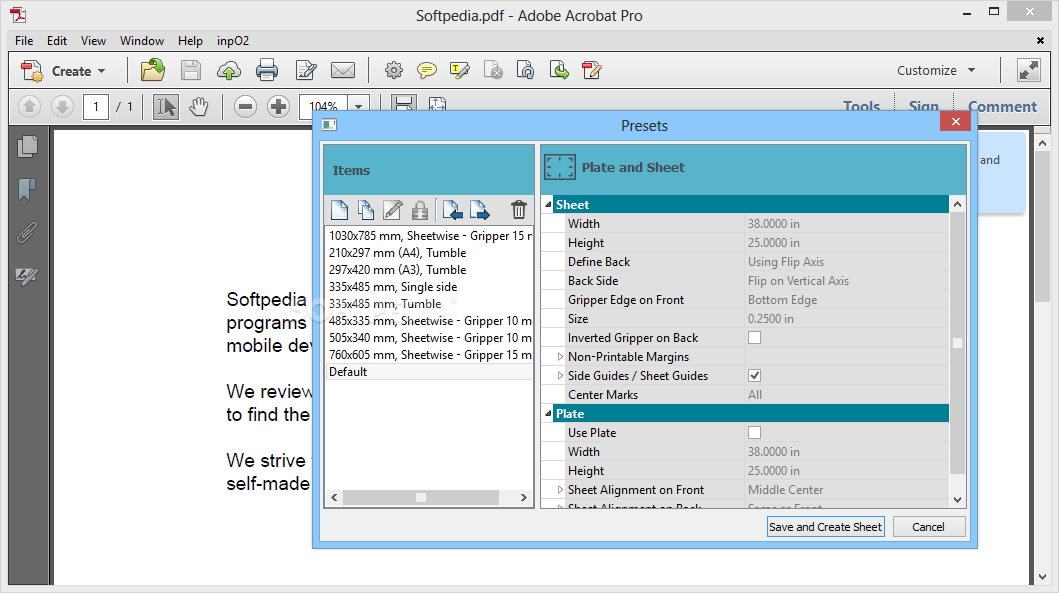The height and width of the screenshot is (593, 1059).
Task: Open Page Thumbnails side panel
Action: click(x=28, y=146)
